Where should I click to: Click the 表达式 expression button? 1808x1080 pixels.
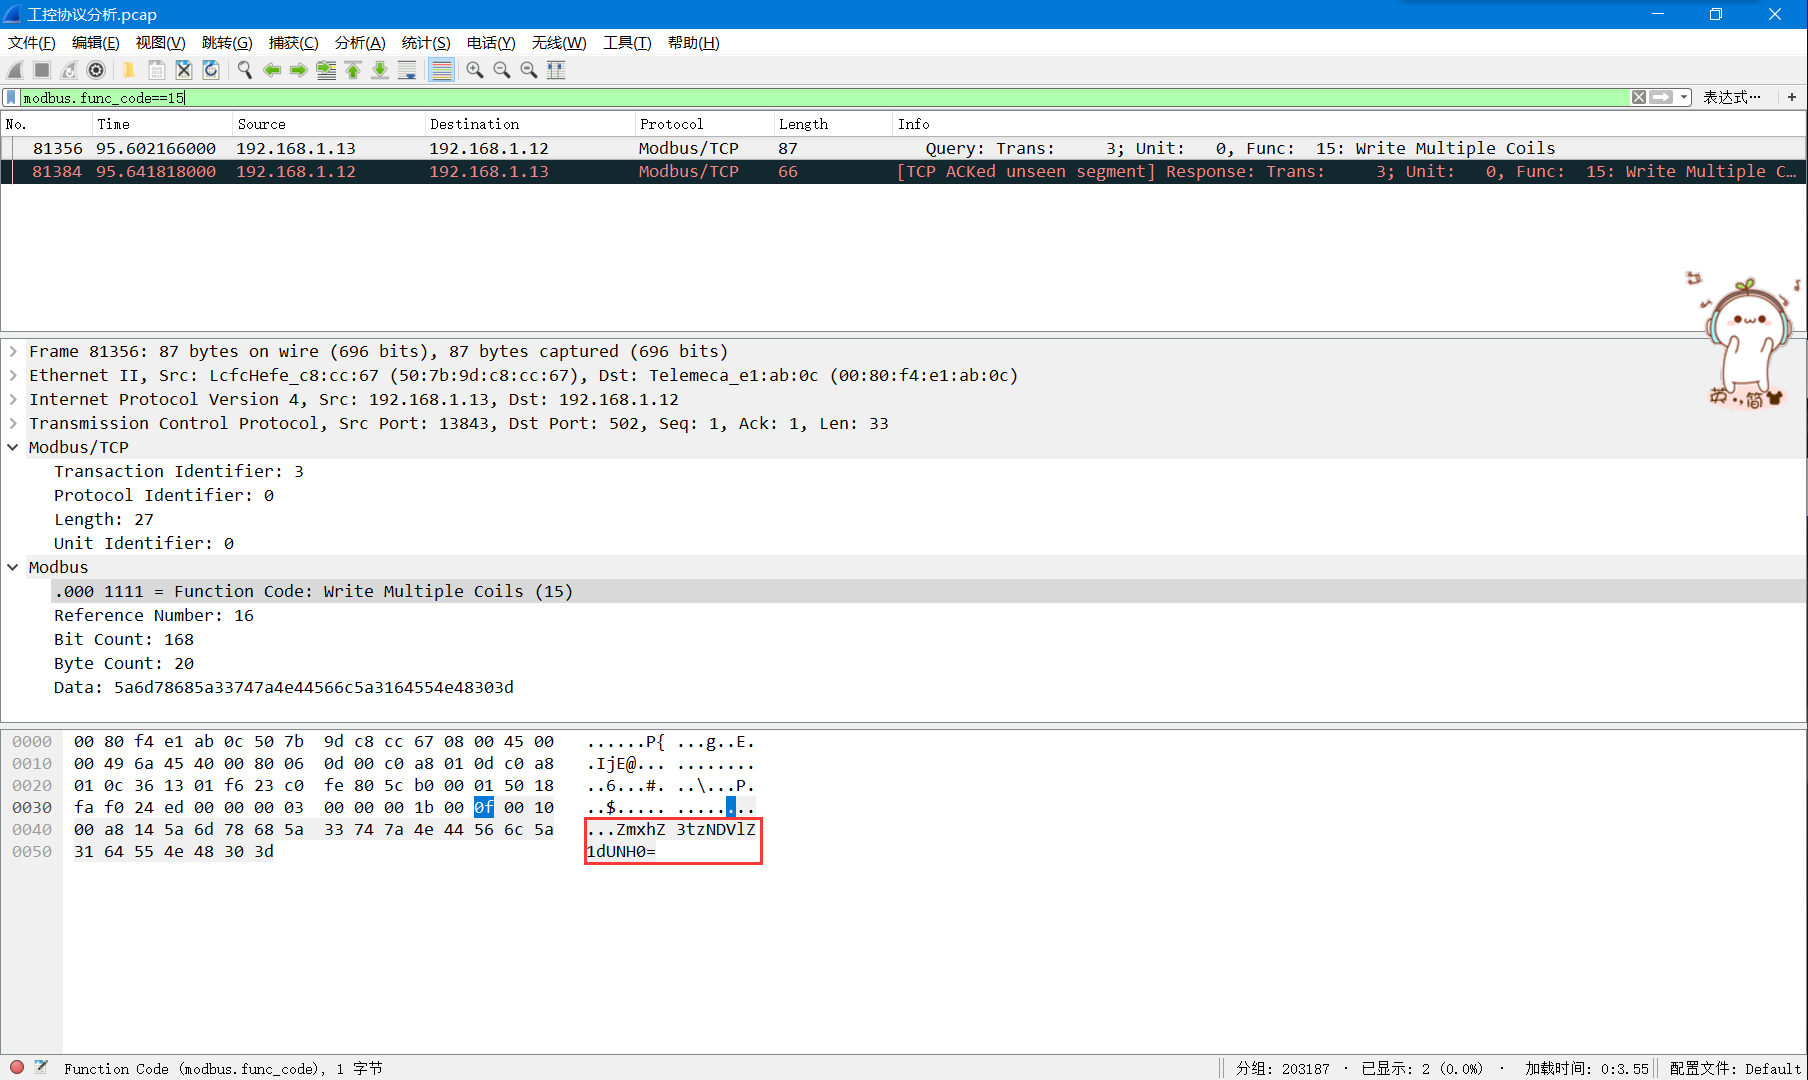click(x=1733, y=97)
